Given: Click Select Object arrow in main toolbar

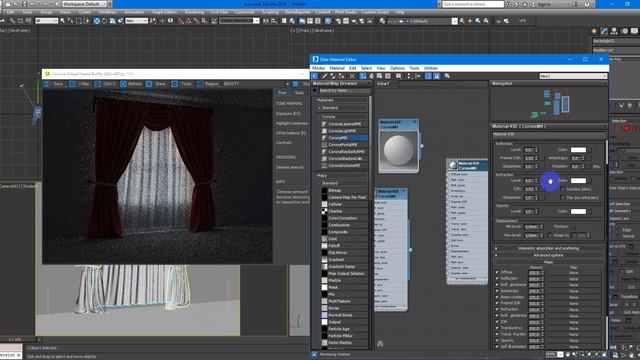Looking at the screenshot, I should [x=62, y=21].
